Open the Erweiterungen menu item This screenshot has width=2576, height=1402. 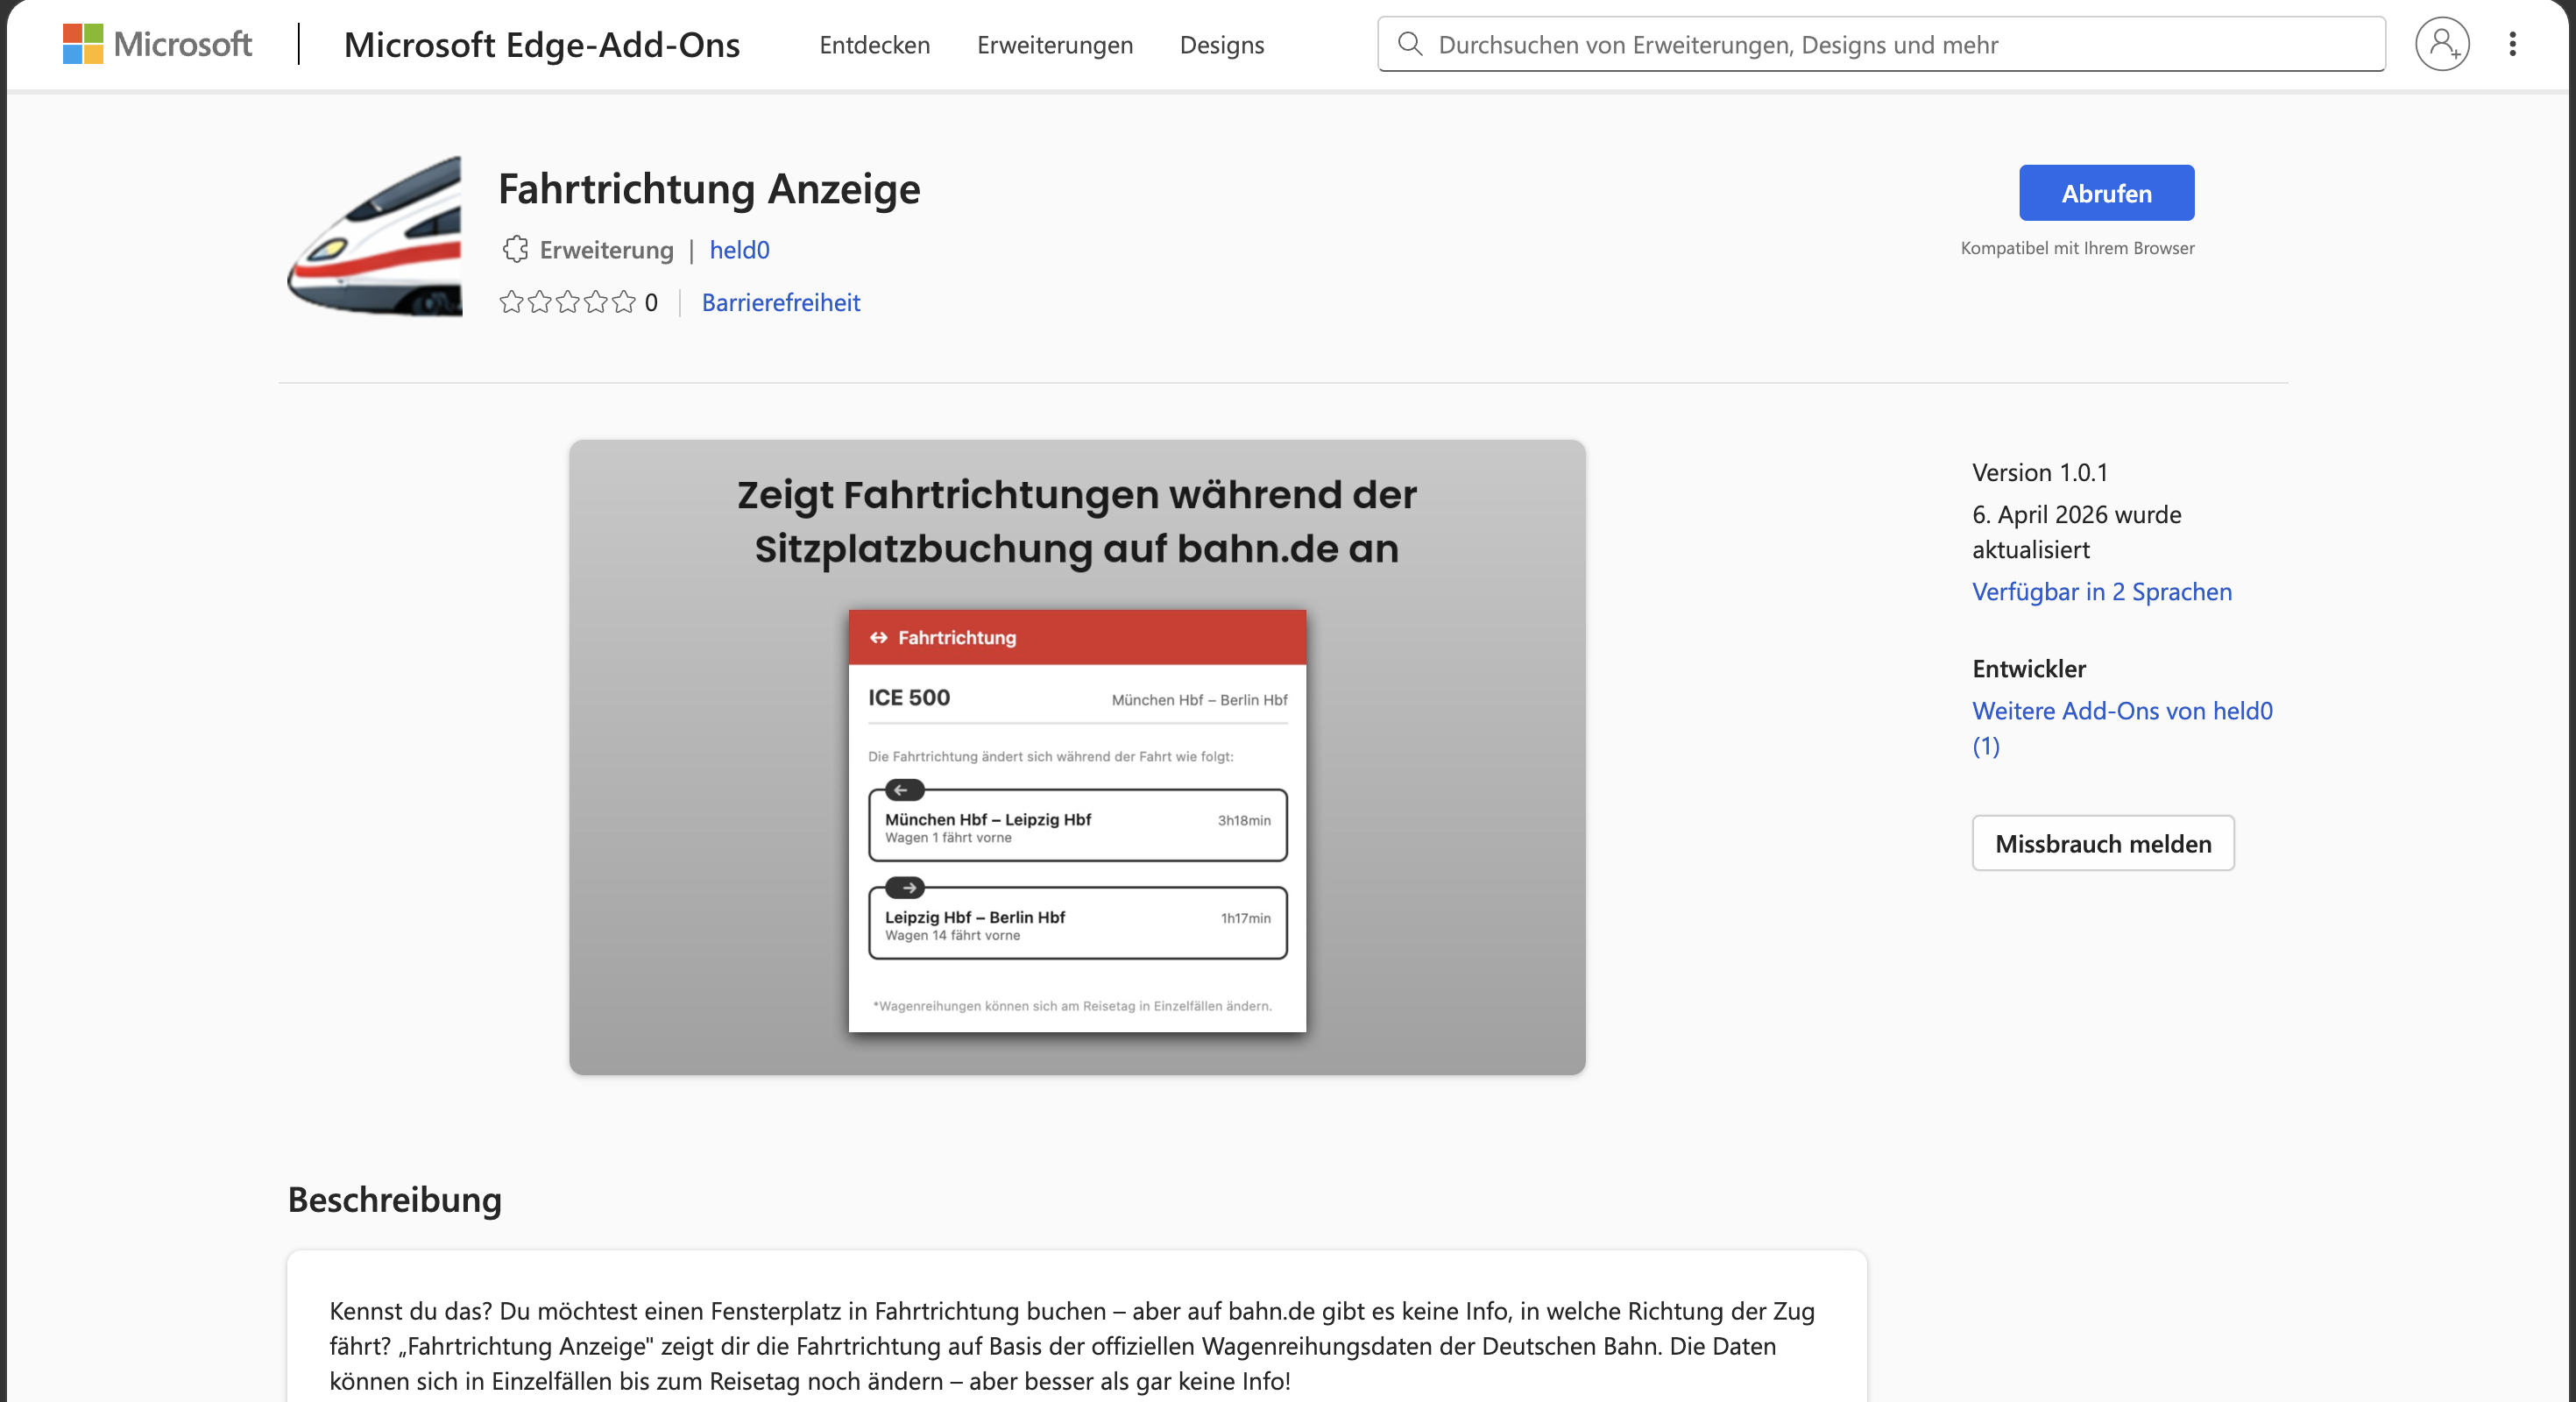pyautogui.click(x=1055, y=44)
